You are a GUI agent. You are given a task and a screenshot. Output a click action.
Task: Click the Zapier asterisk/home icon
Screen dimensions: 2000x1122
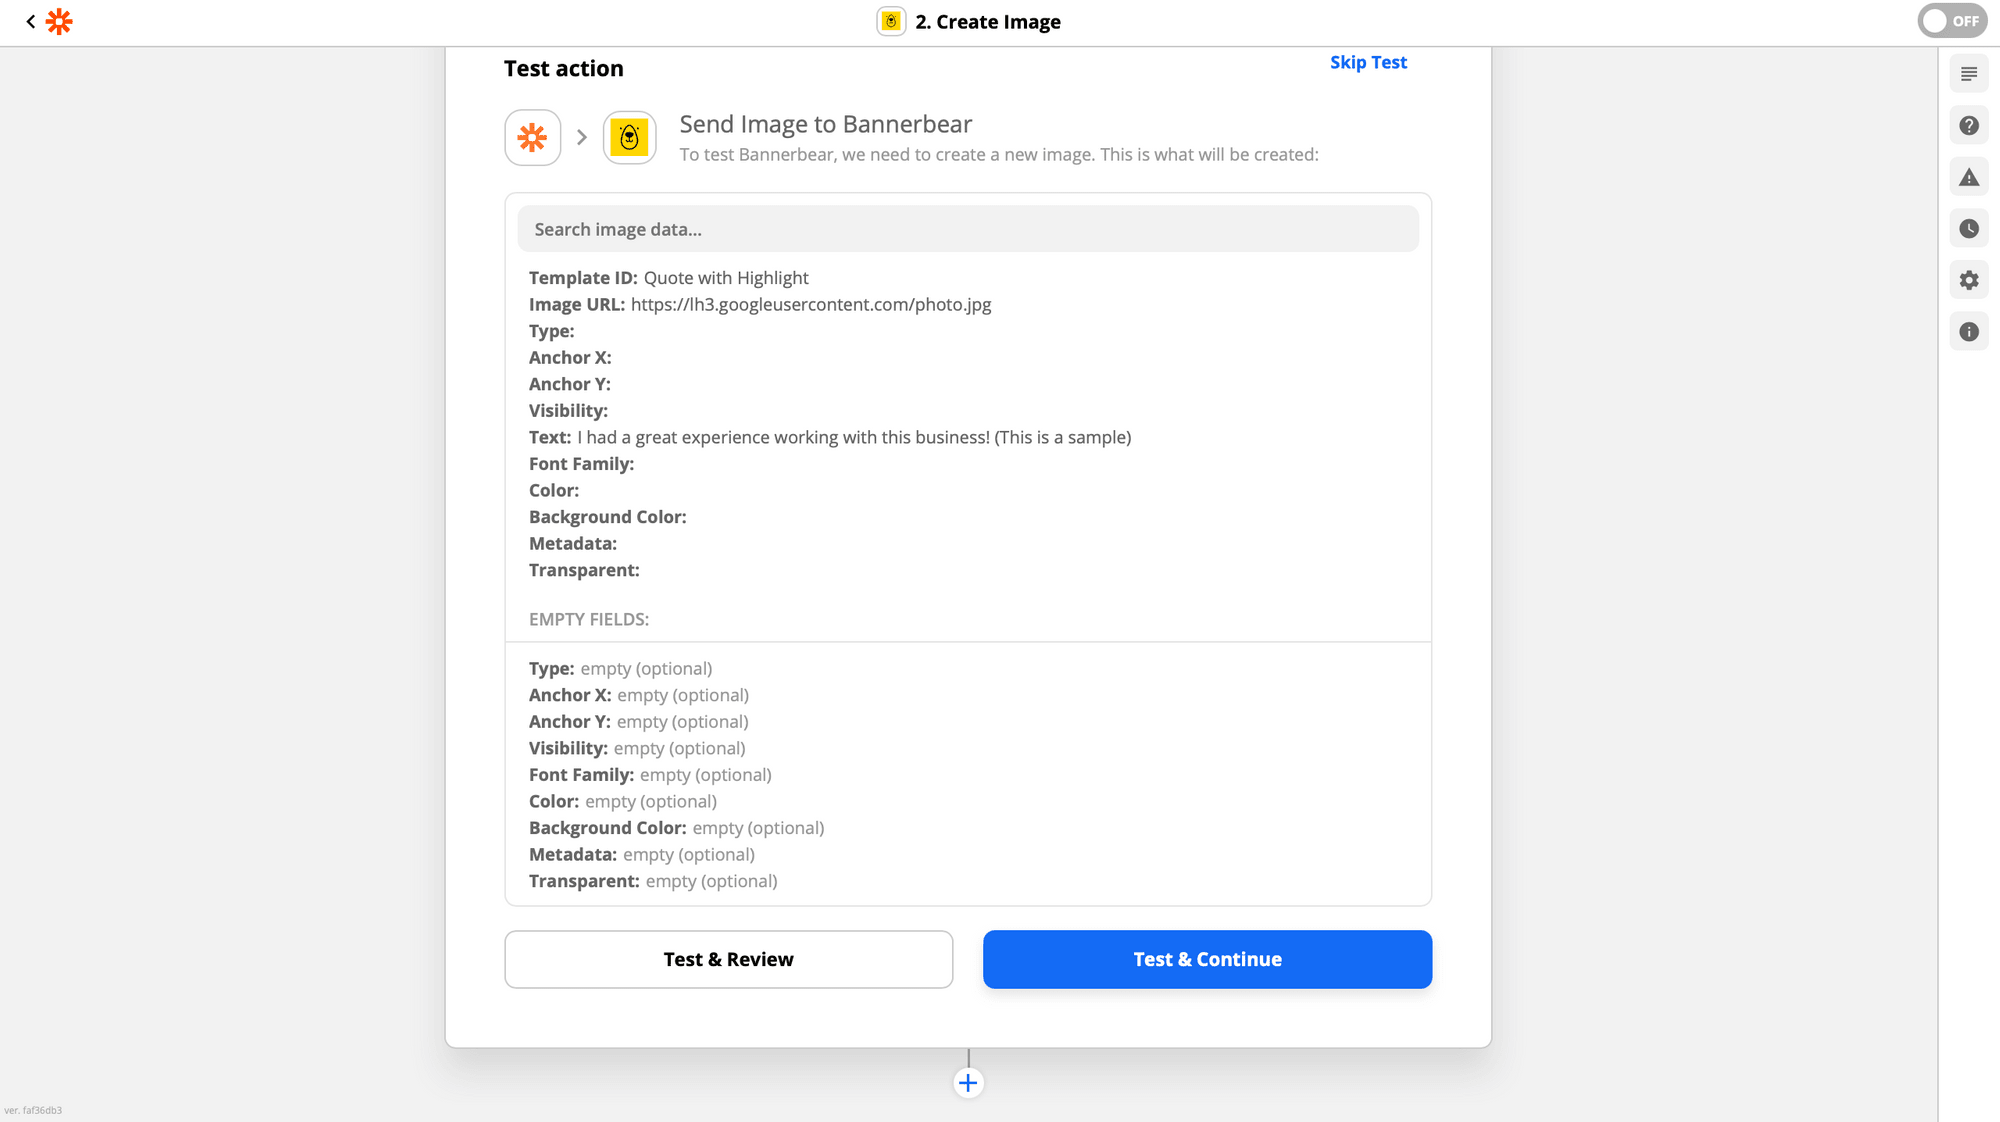59,21
